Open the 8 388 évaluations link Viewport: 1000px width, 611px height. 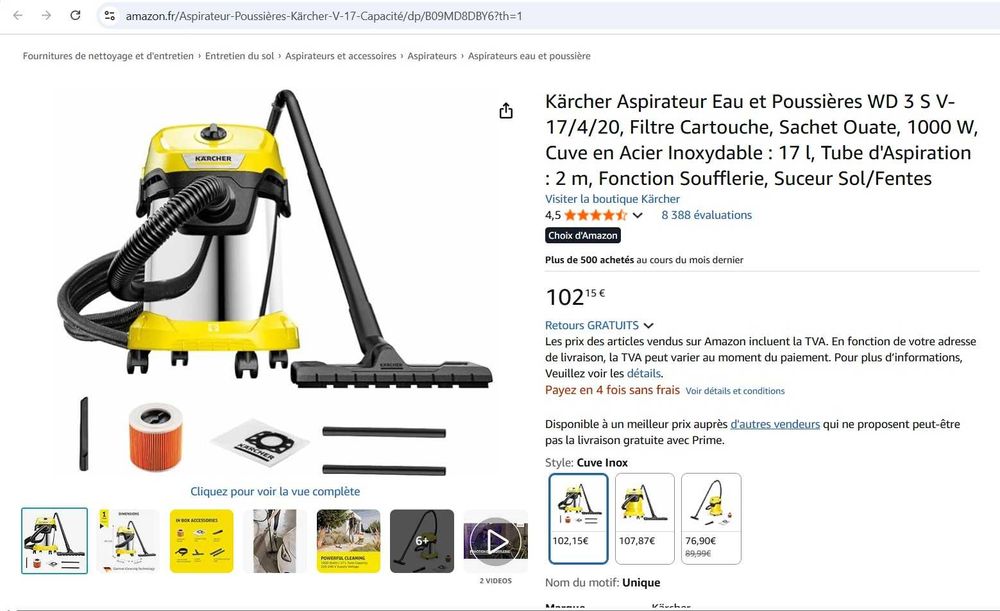(707, 216)
